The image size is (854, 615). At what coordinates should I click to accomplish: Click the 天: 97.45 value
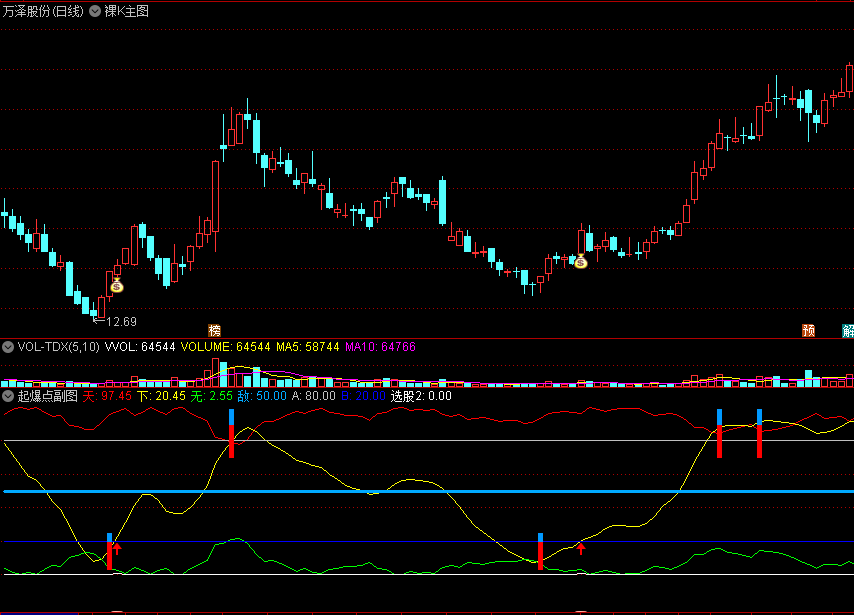107,396
